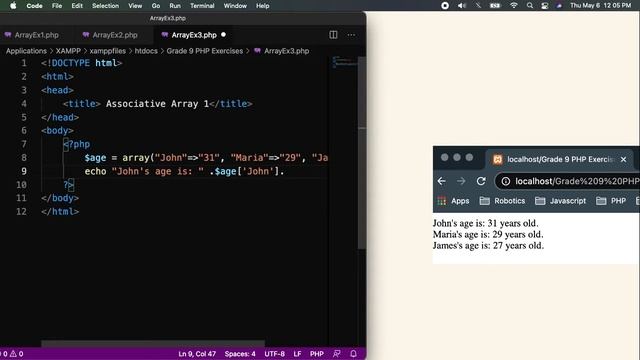Open battery status in menu bar

pyautogui.click(x=495, y=6)
